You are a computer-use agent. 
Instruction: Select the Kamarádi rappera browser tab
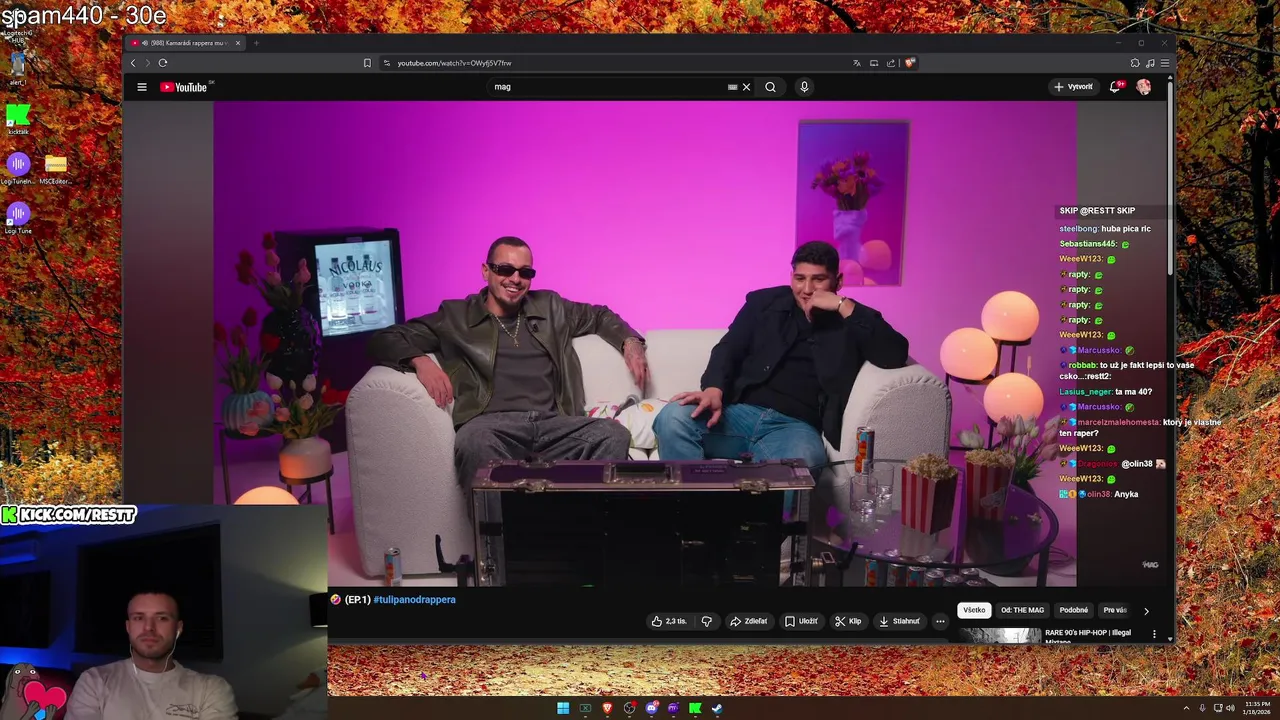coord(186,43)
